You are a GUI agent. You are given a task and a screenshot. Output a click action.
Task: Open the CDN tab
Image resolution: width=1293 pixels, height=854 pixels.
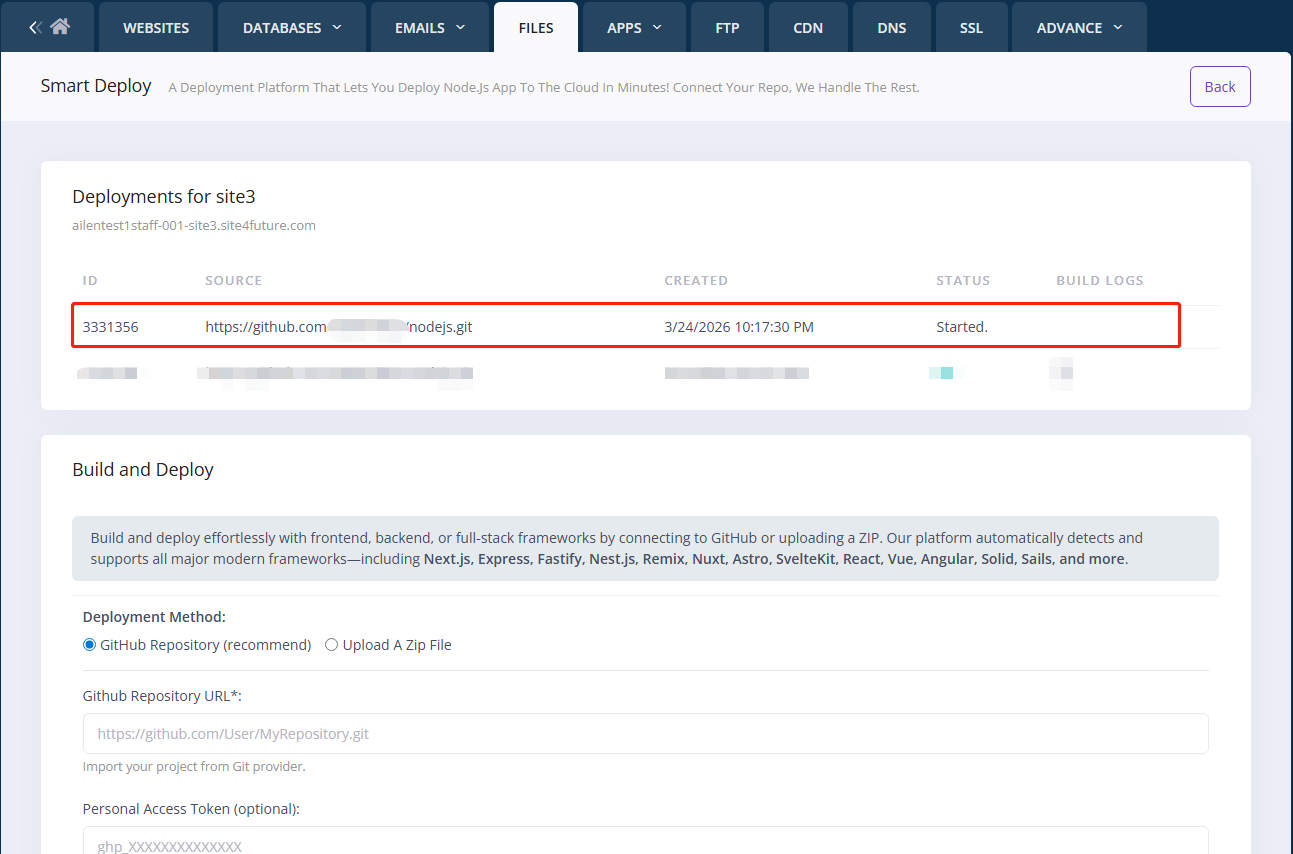pos(808,28)
